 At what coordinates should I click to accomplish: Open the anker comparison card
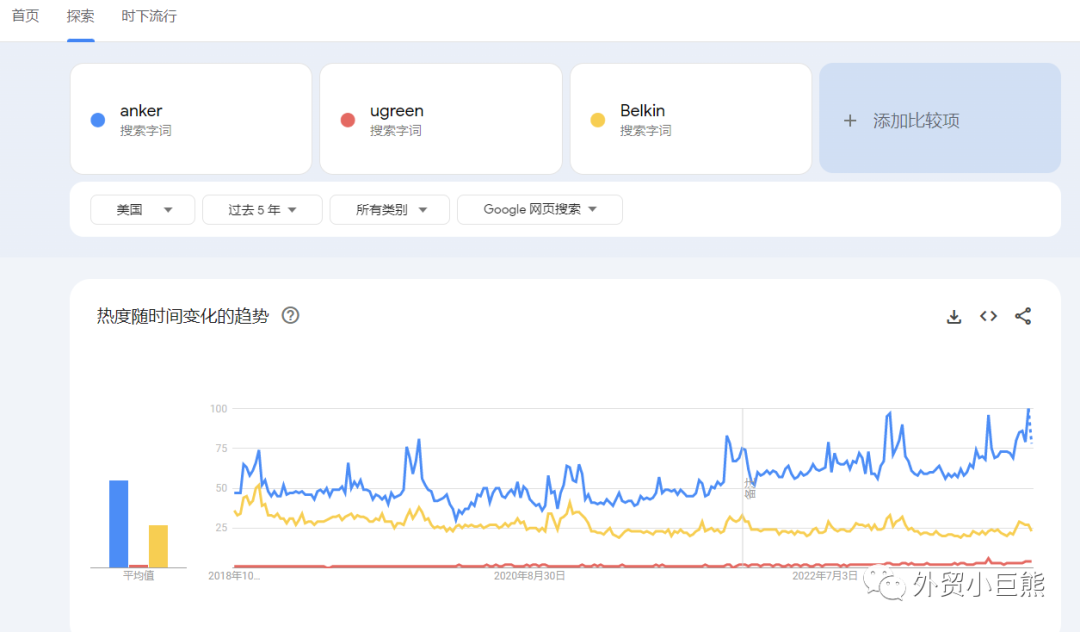tap(190, 118)
